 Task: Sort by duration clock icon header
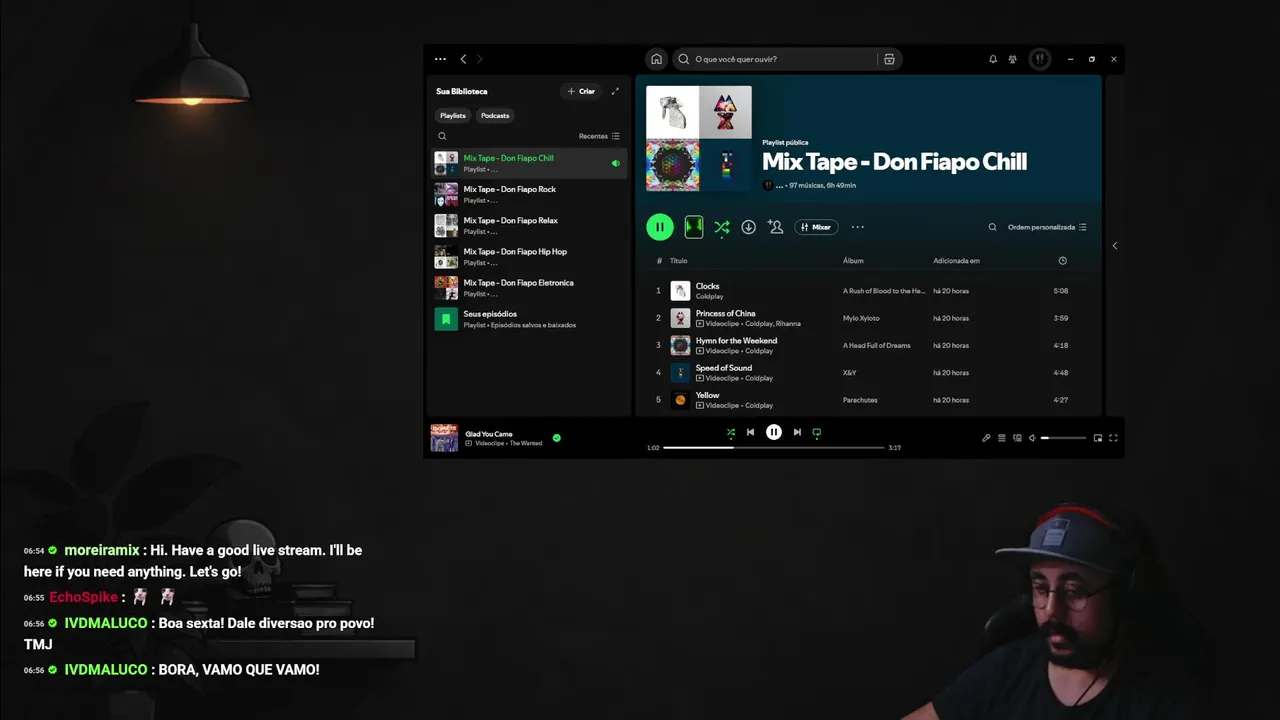click(1062, 261)
